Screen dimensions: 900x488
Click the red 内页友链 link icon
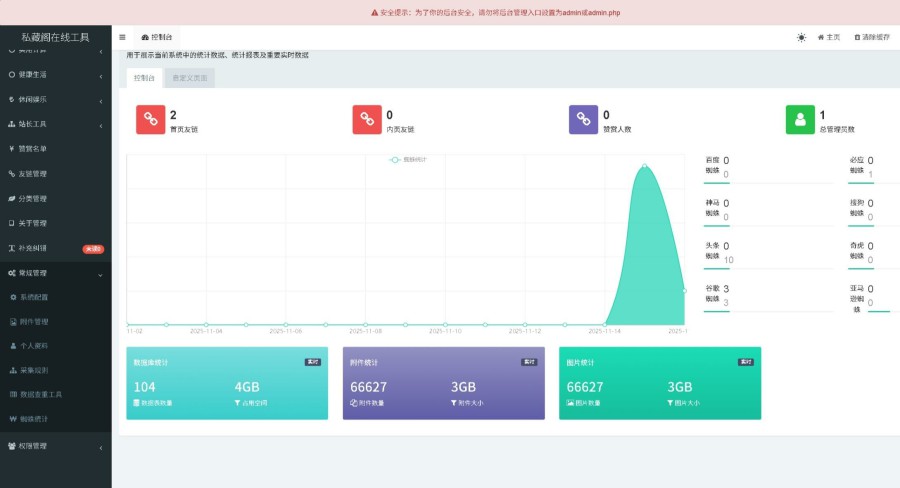367,119
